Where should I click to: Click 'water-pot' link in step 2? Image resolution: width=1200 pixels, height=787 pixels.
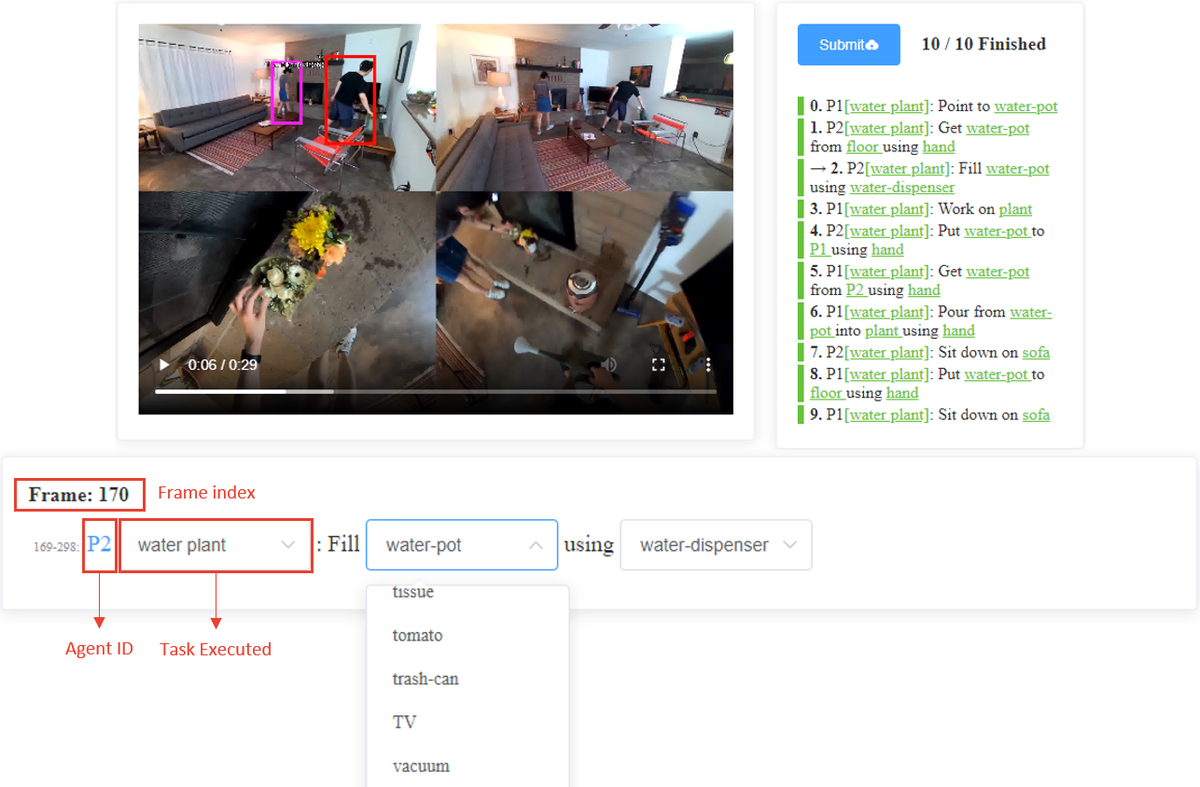[1017, 168]
